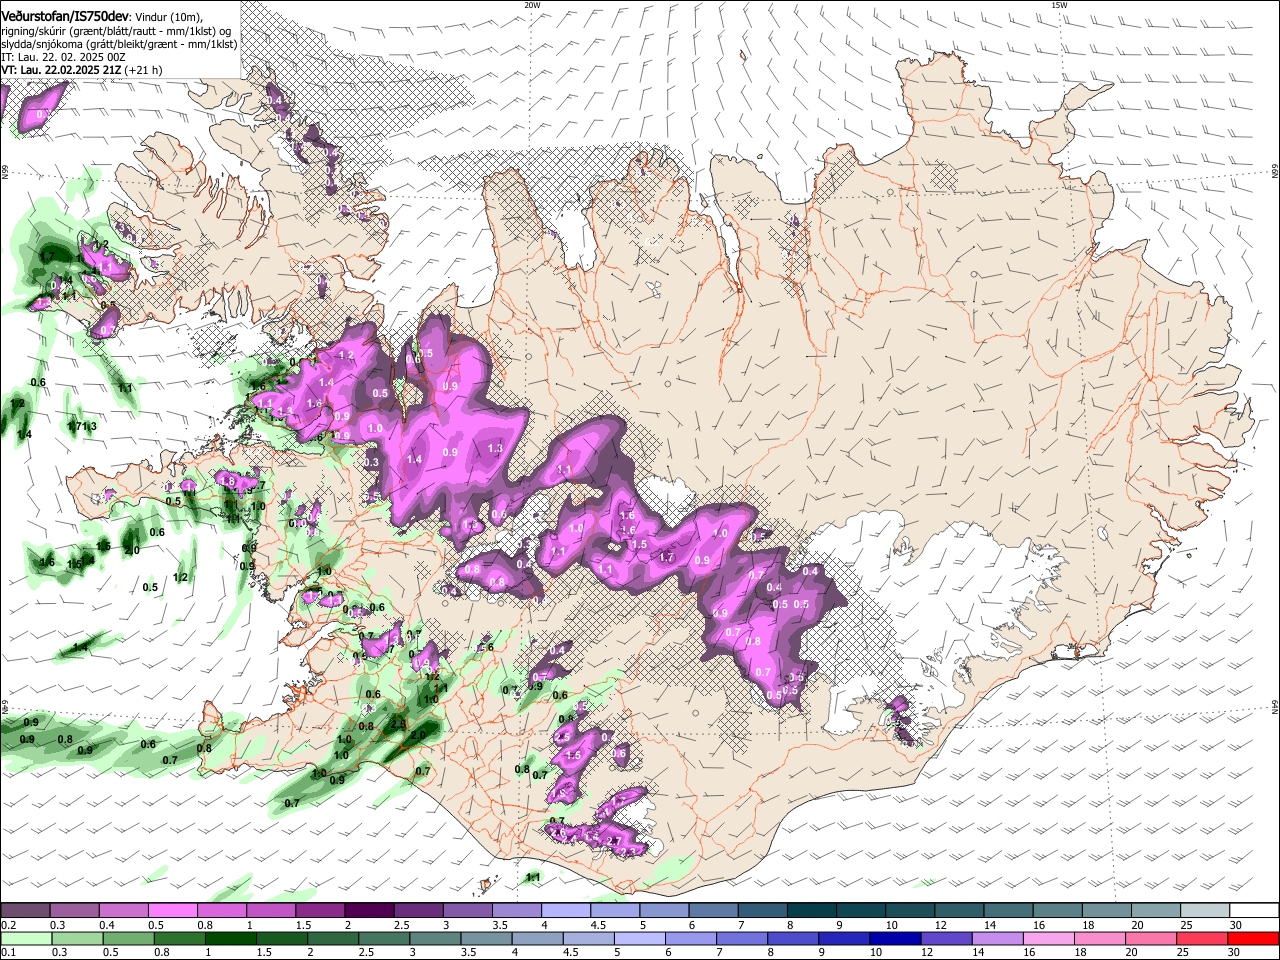Image resolution: width=1280 pixels, height=960 pixels.
Task: Click the gray-blue rain swatch labeled 3.5
Action: tap(484, 938)
